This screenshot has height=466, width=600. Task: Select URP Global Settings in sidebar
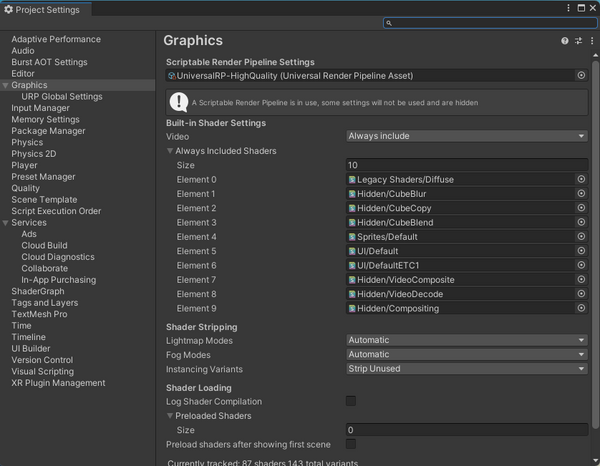(62, 97)
